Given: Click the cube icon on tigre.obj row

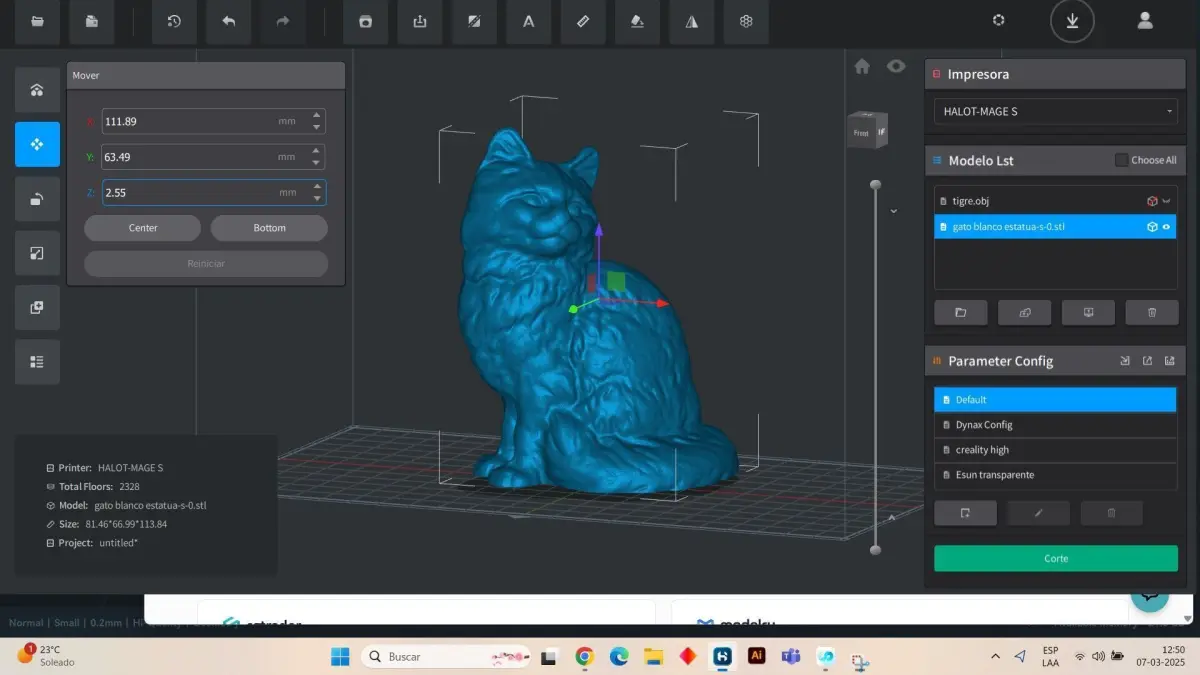Looking at the screenshot, I should click(x=1152, y=201).
